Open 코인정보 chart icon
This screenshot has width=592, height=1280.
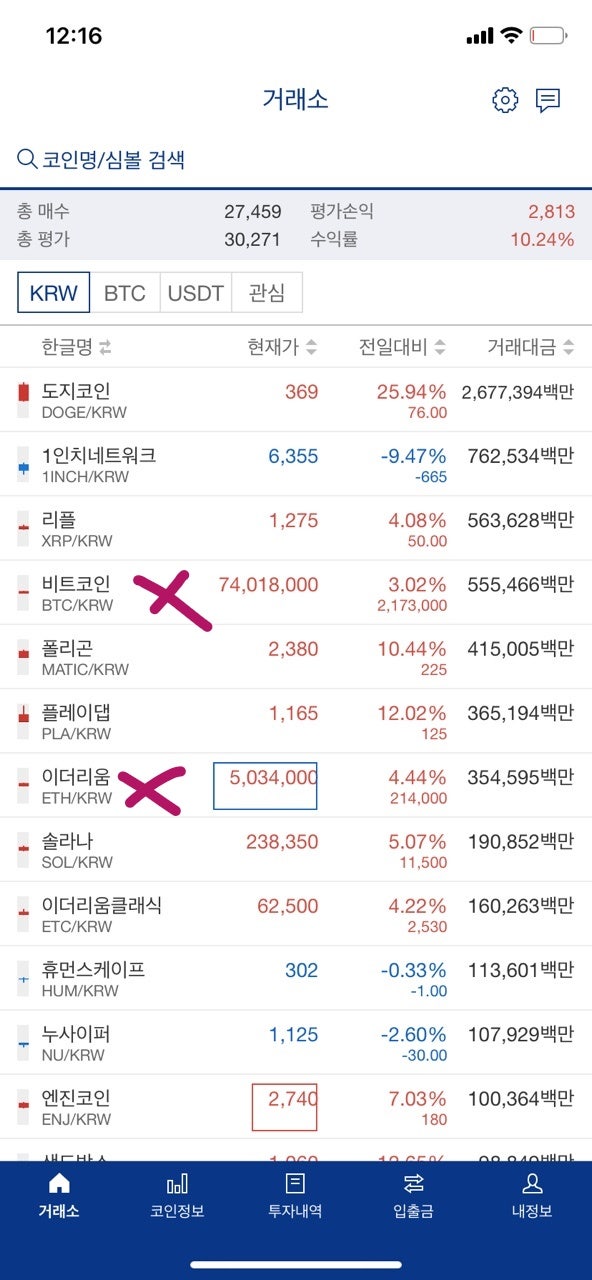tap(177, 1185)
